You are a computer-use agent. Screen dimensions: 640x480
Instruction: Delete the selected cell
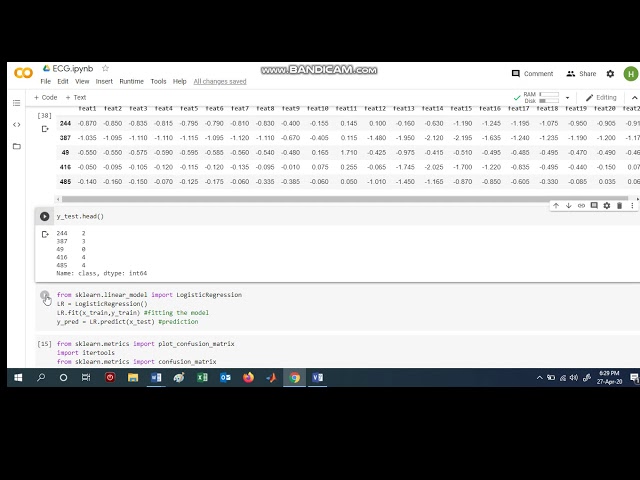[619, 205]
